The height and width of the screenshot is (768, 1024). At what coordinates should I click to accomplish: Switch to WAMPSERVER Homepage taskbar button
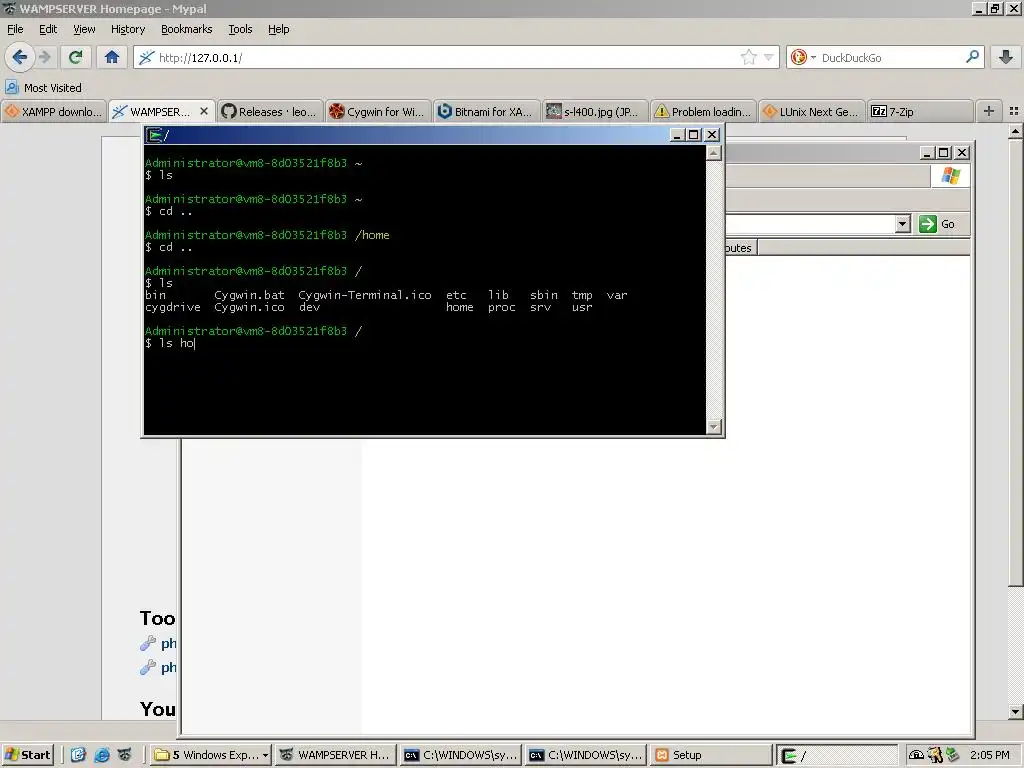pos(336,755)
